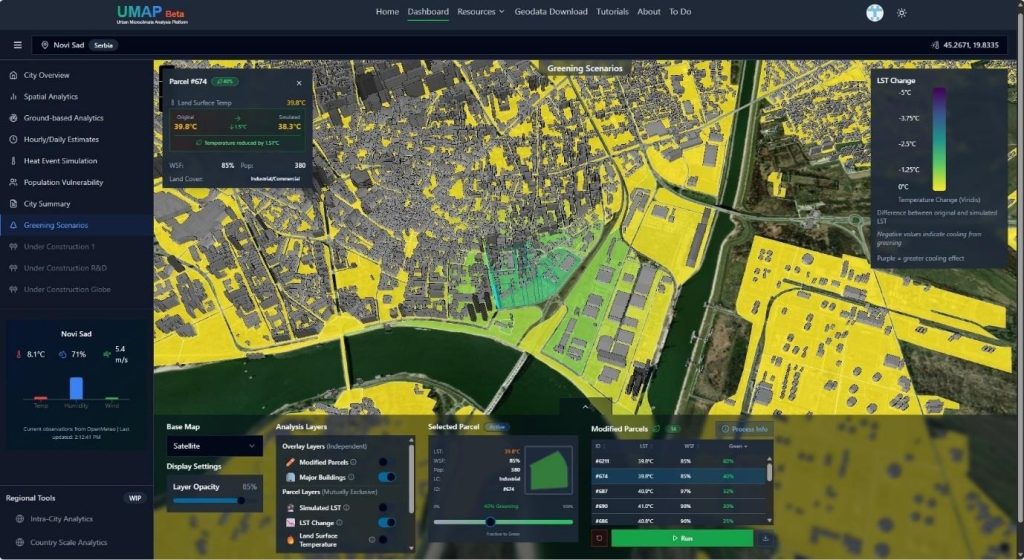Close the Parcel #674 popup
Image resolution: width=1024 pixels, height=560 pixels.
(299, 83)
